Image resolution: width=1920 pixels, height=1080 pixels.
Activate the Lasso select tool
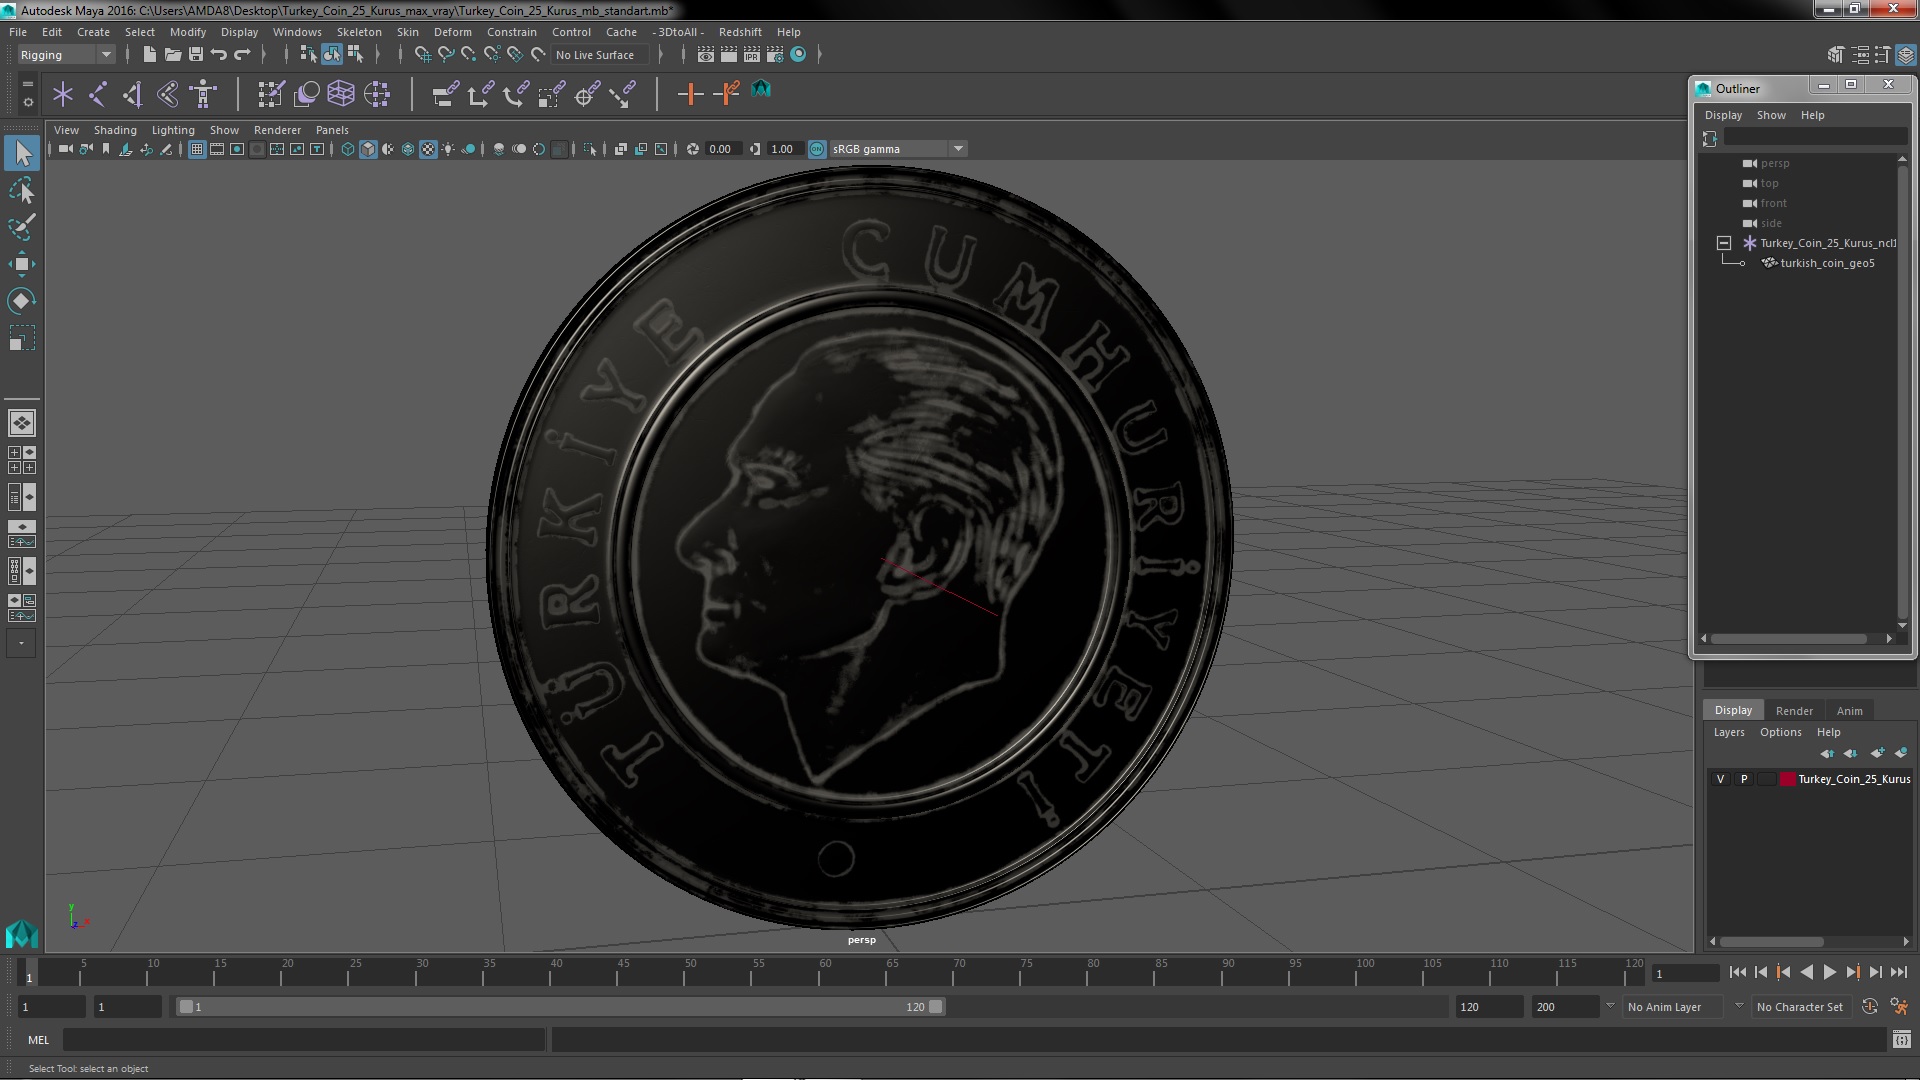22,190
